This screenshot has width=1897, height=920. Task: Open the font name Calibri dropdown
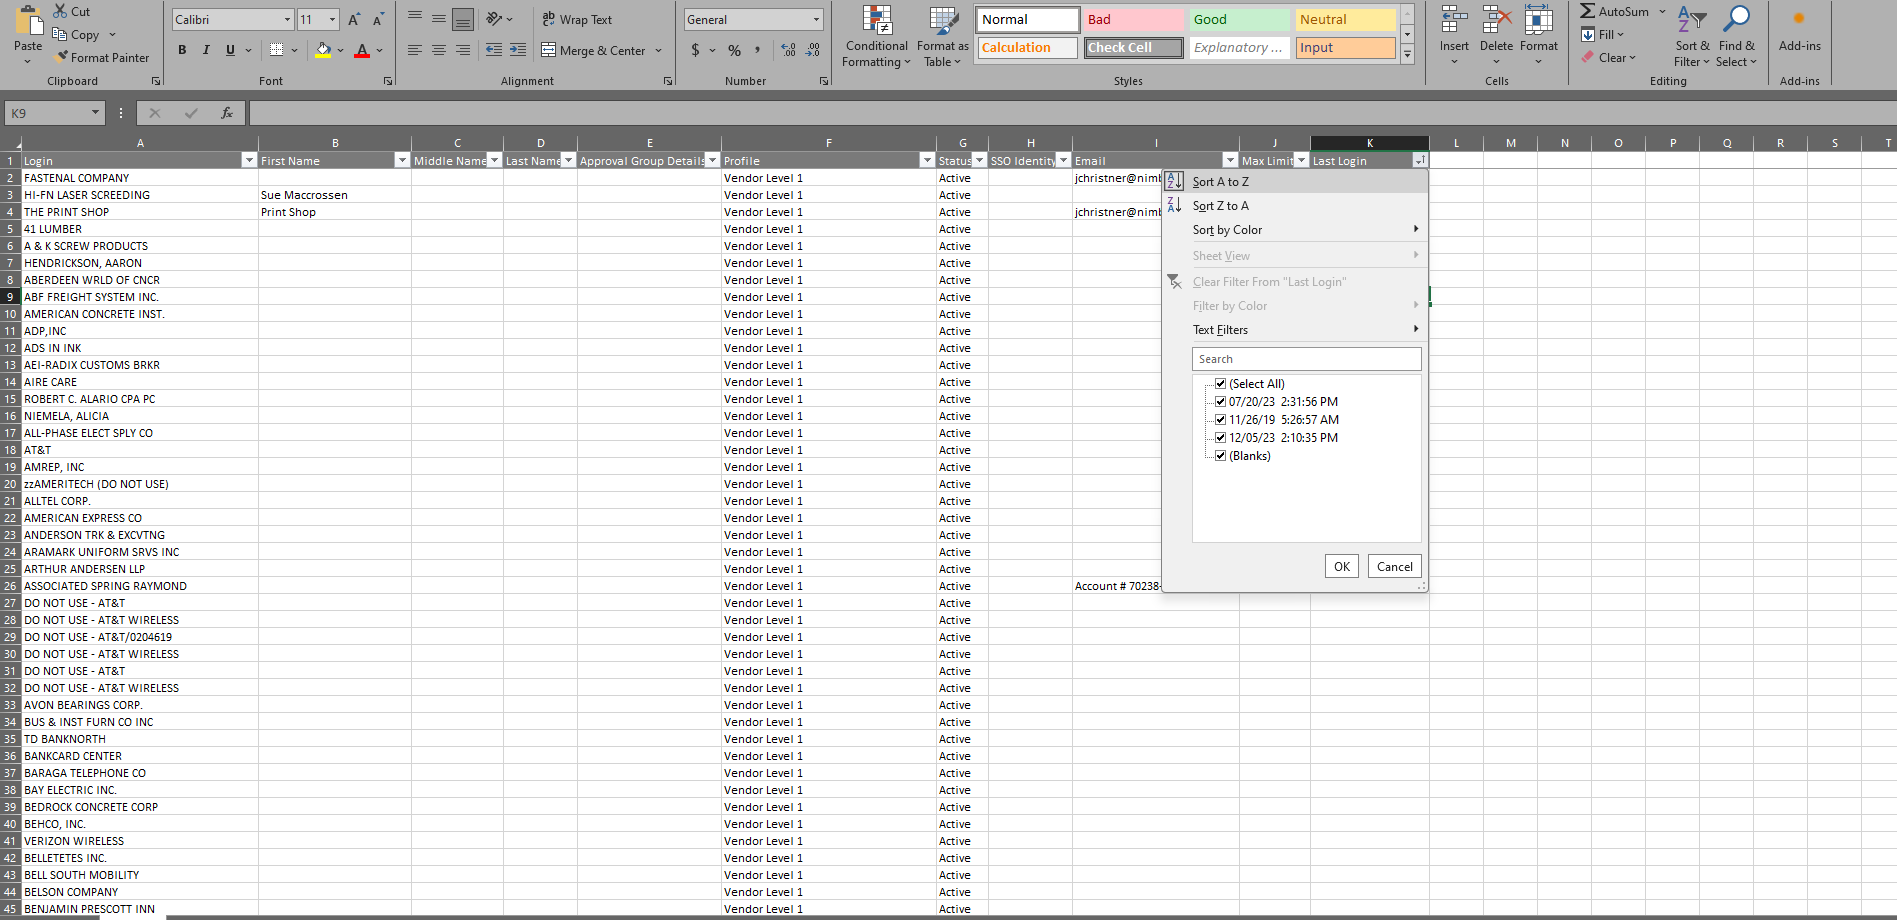pos(287,20)
